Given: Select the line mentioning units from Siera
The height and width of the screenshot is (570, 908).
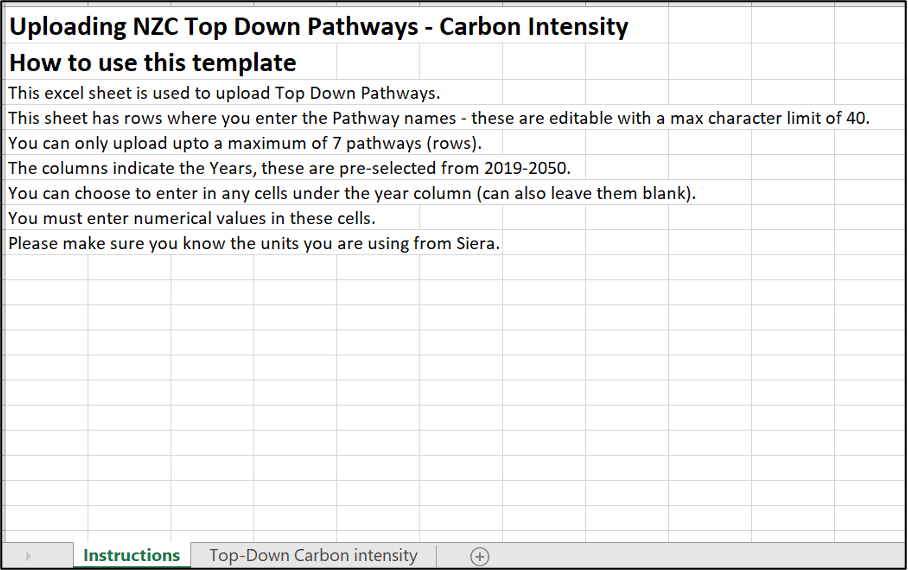Looking at the screenshot, I should 253,243.
